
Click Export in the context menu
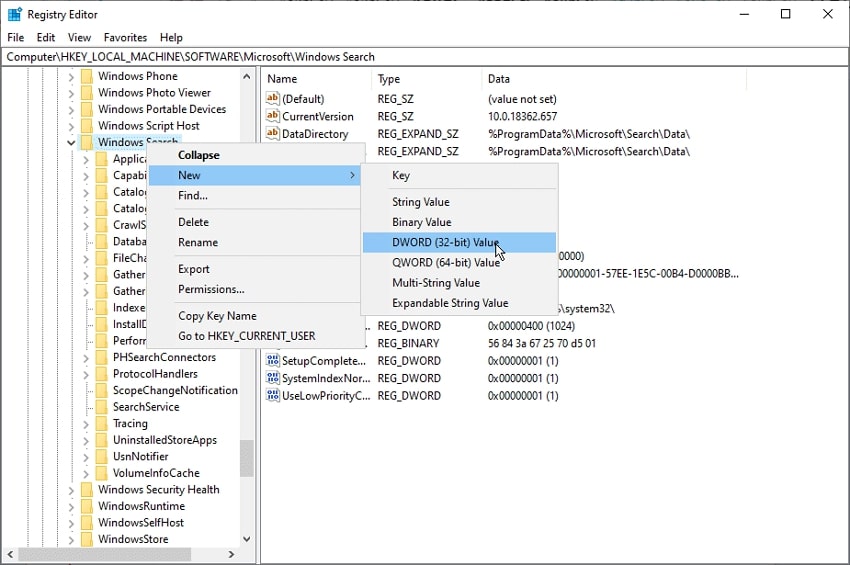(255, 269)
